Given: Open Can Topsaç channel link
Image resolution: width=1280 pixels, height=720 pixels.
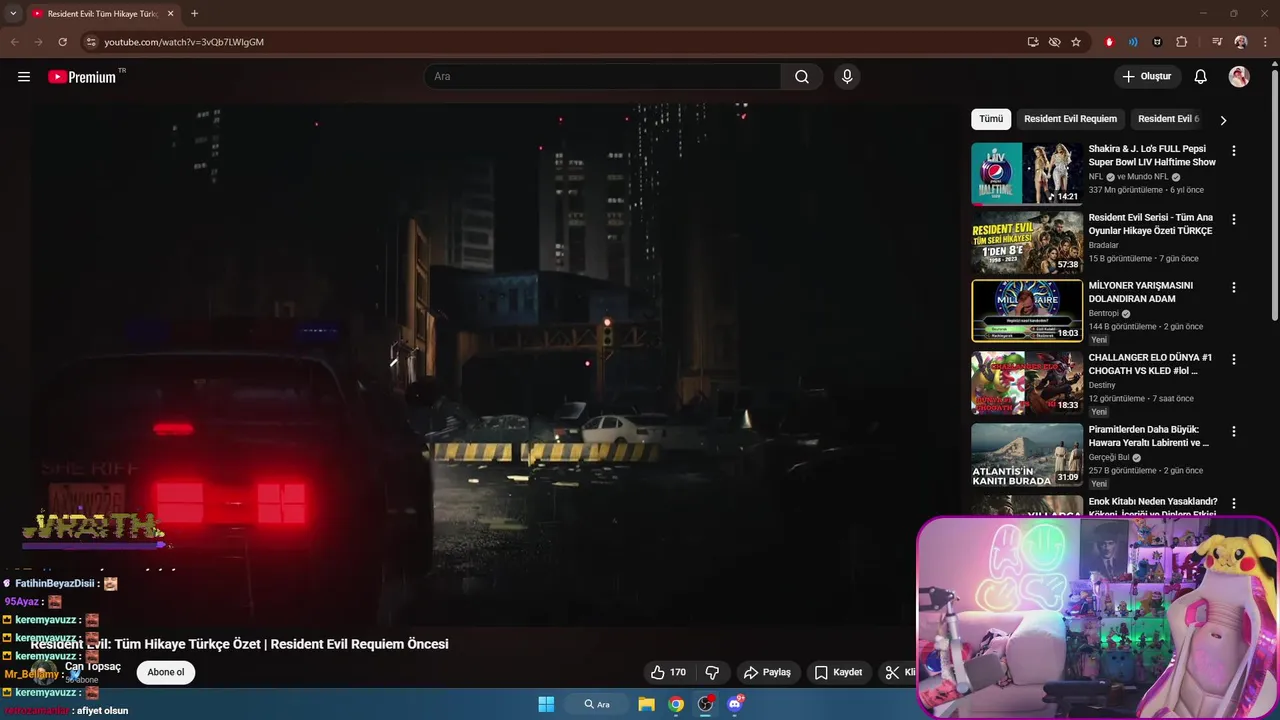Looking at the screenshot, I should (93, 666).
